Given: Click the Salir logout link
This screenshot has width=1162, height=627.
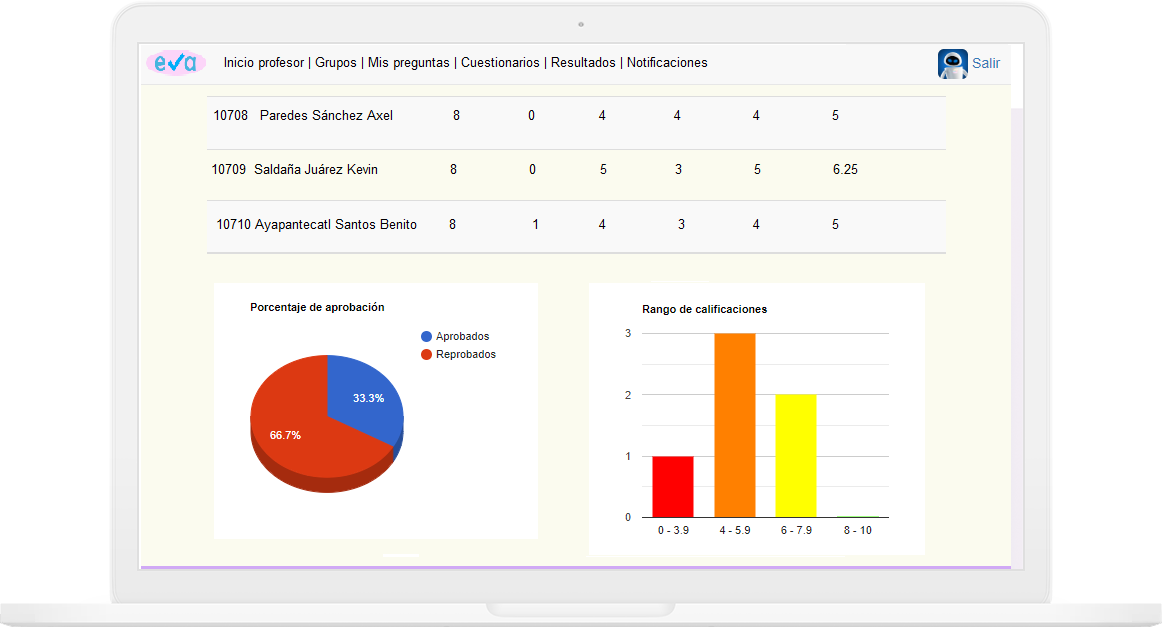Looking at the screenshot, I should [x=986, y=63].
